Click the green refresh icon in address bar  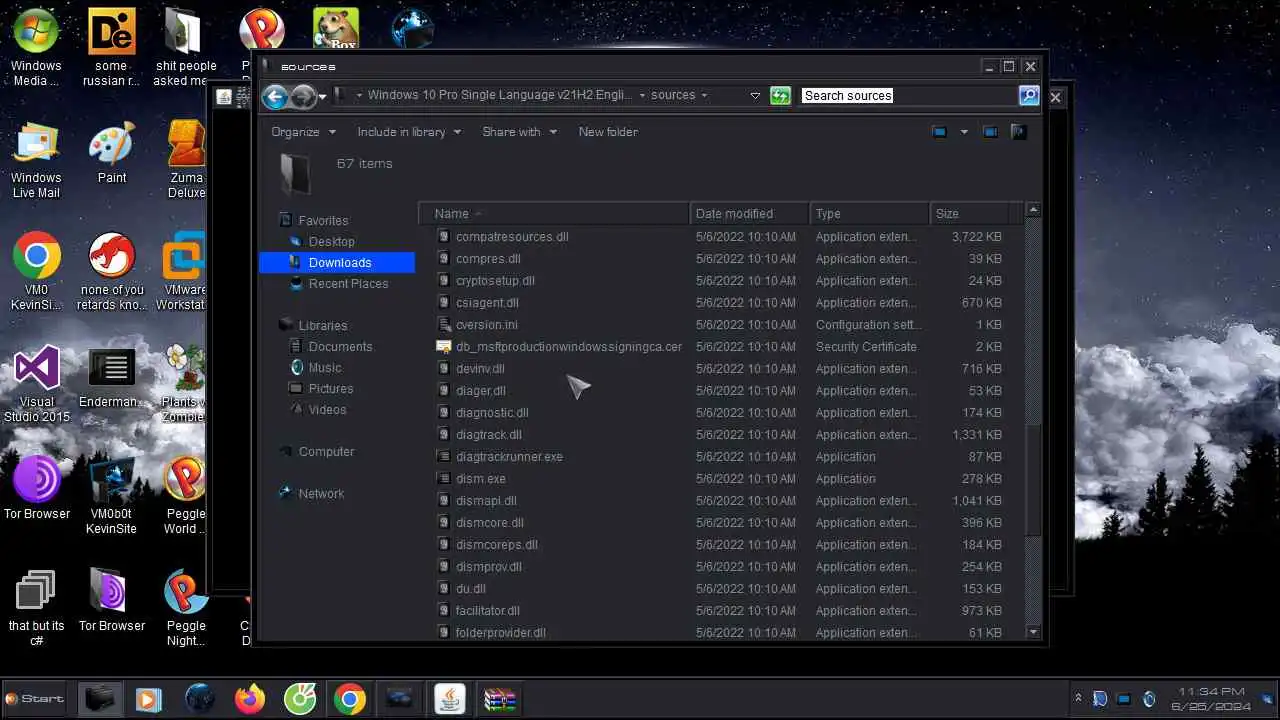coord(781,96)
